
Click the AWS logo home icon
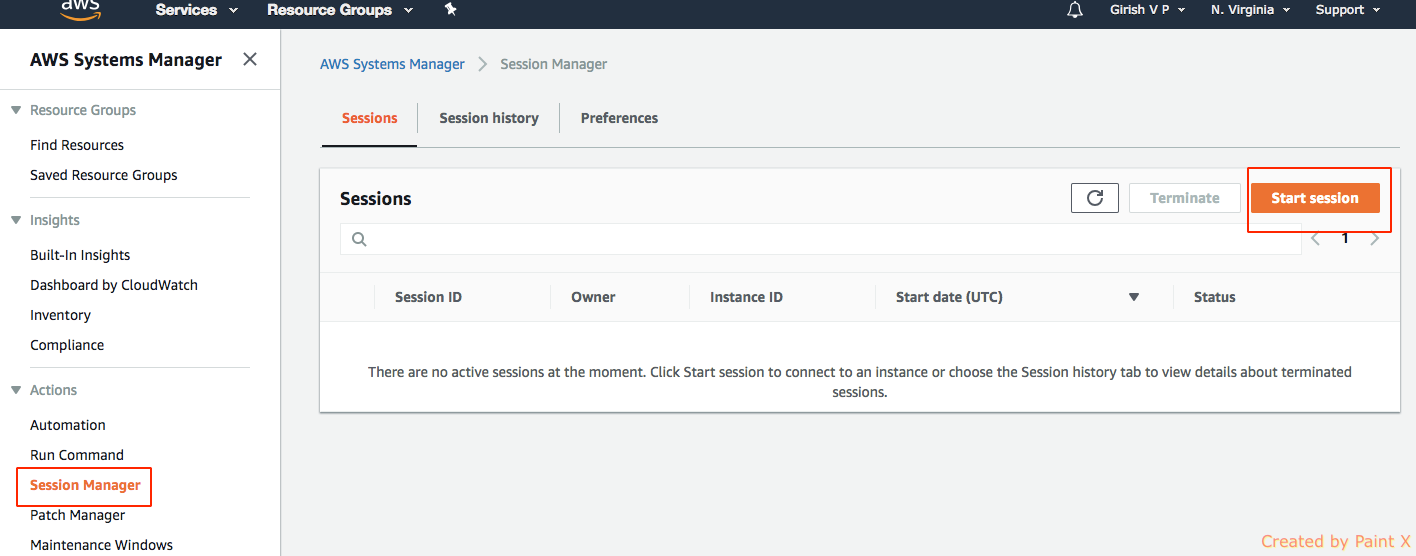coord(79,8)
